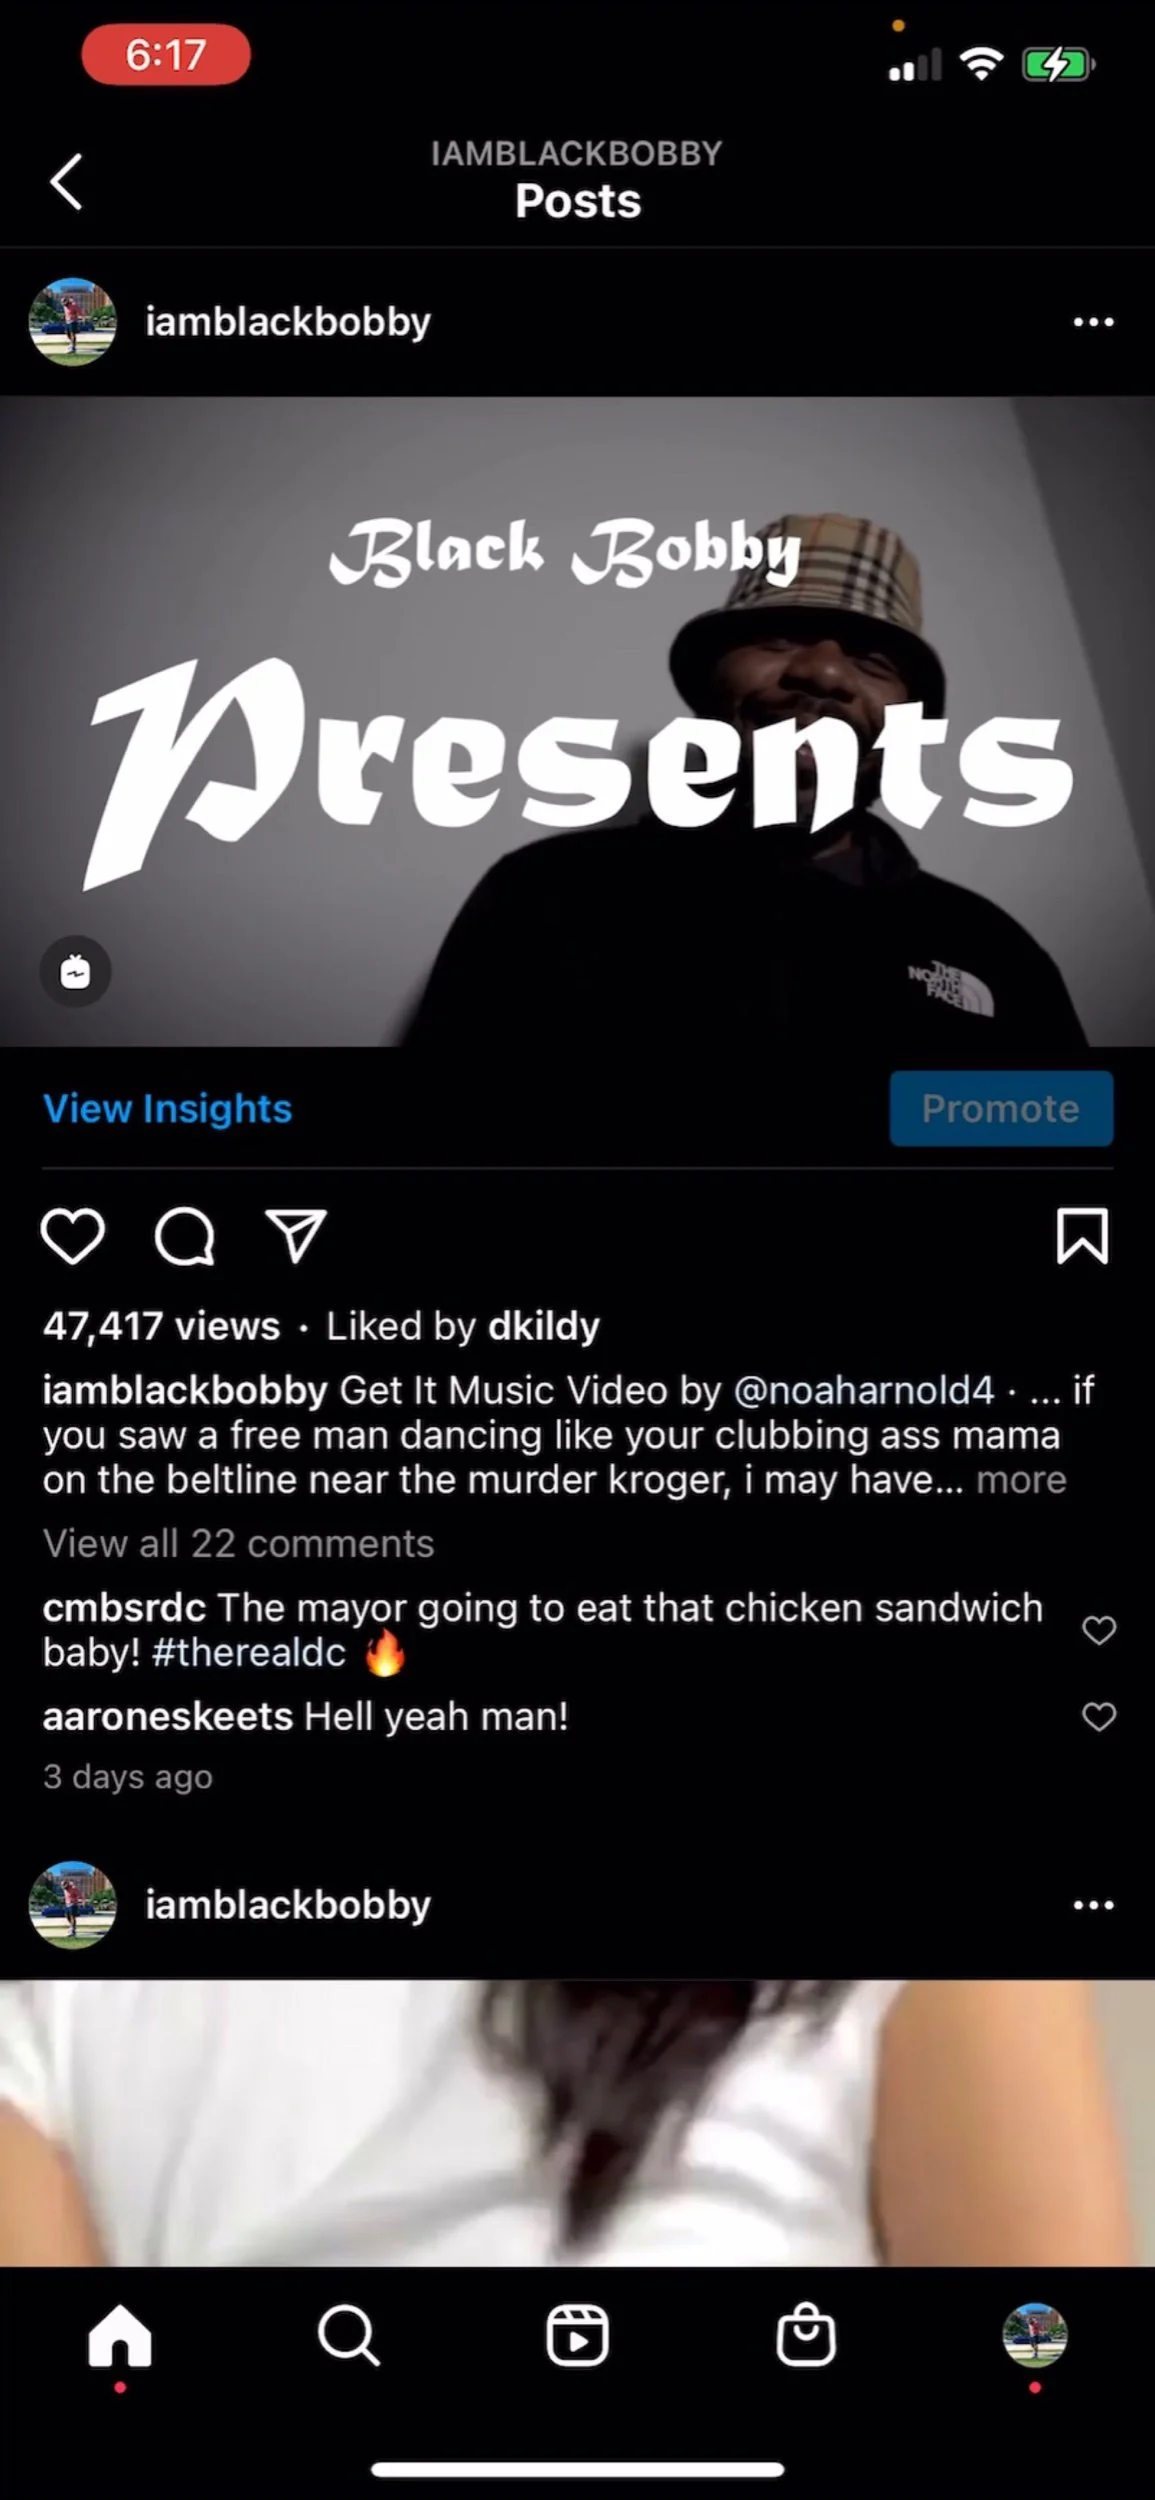Share the post with the paper plane icon
This screenshot has width=1155, height=2500.
tap(296, 1236)
